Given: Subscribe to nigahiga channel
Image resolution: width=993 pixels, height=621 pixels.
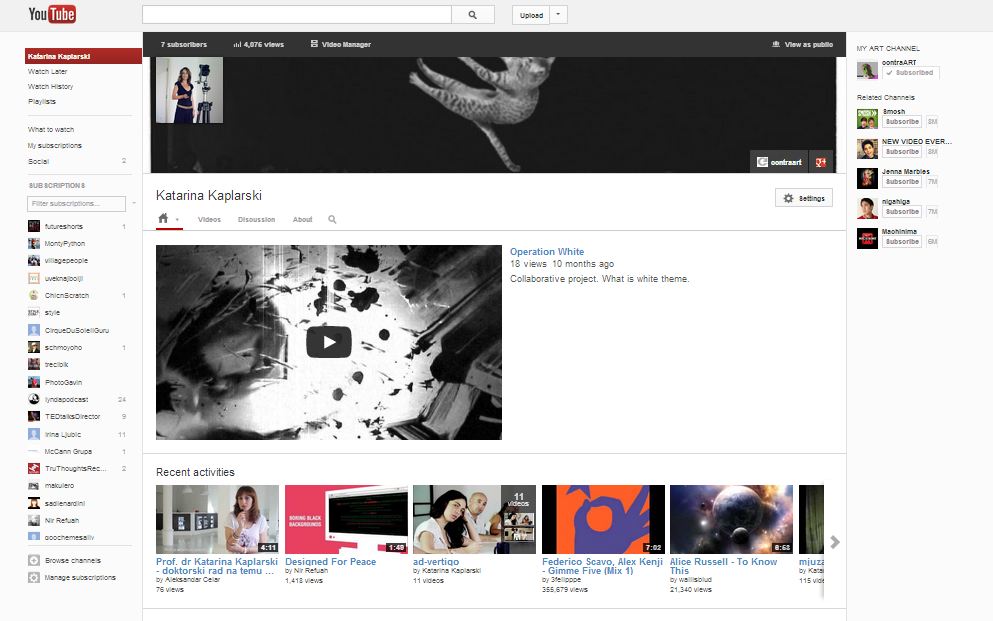Looking at the screenshot, I should (902, 211).
